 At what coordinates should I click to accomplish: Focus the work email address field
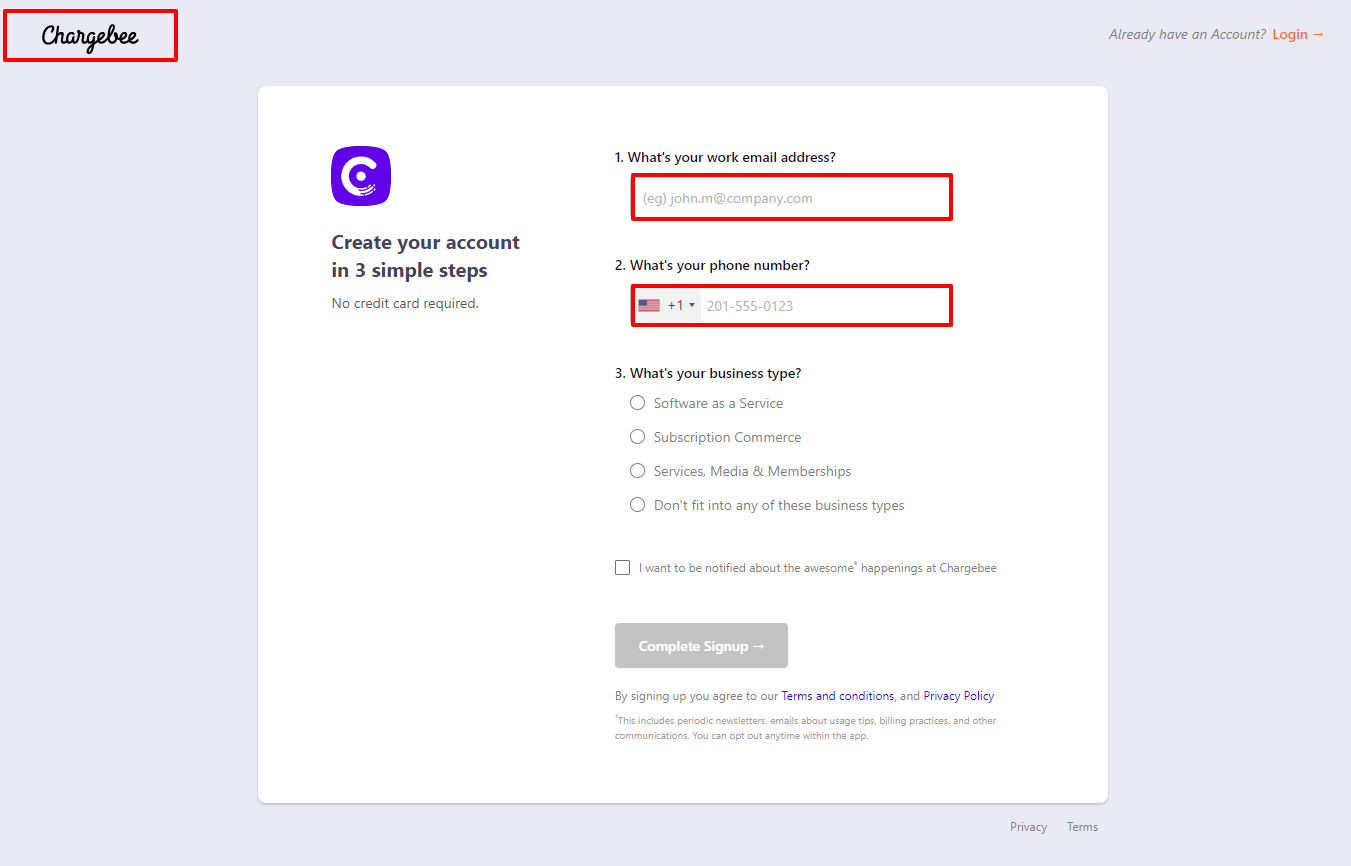point(791,198)
